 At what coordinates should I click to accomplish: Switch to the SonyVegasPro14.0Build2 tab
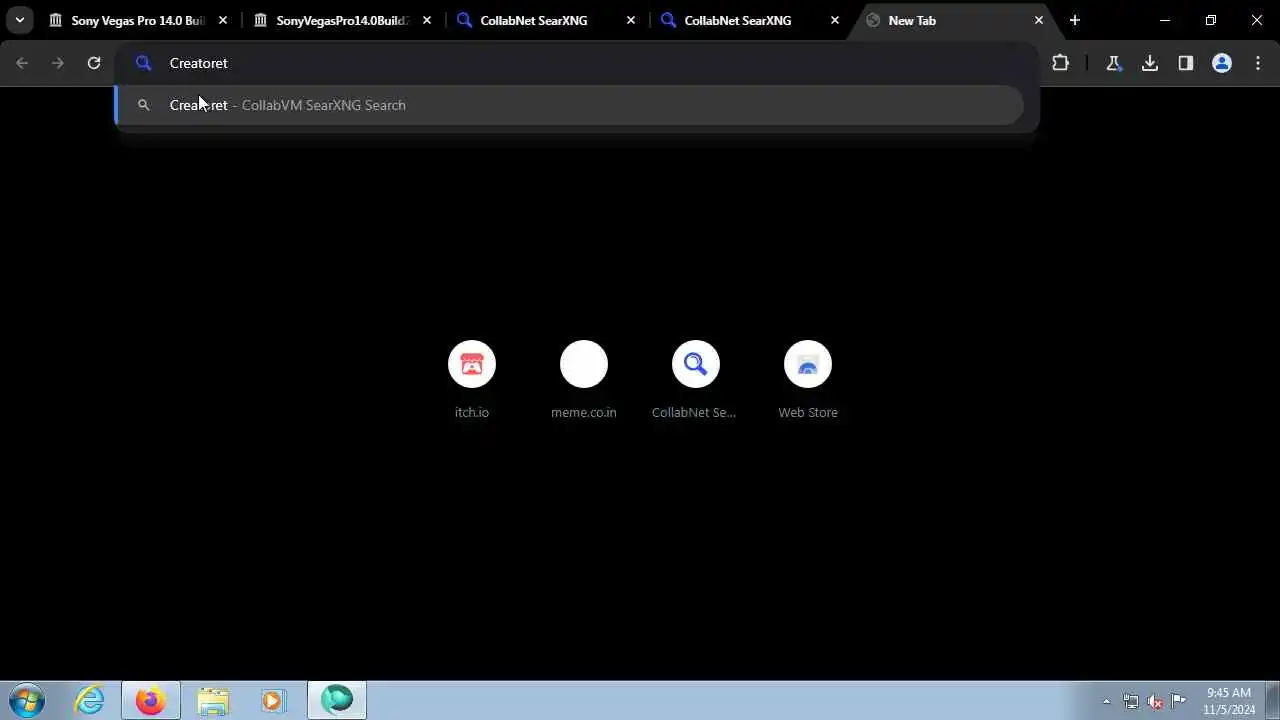(x=343, y=20)
